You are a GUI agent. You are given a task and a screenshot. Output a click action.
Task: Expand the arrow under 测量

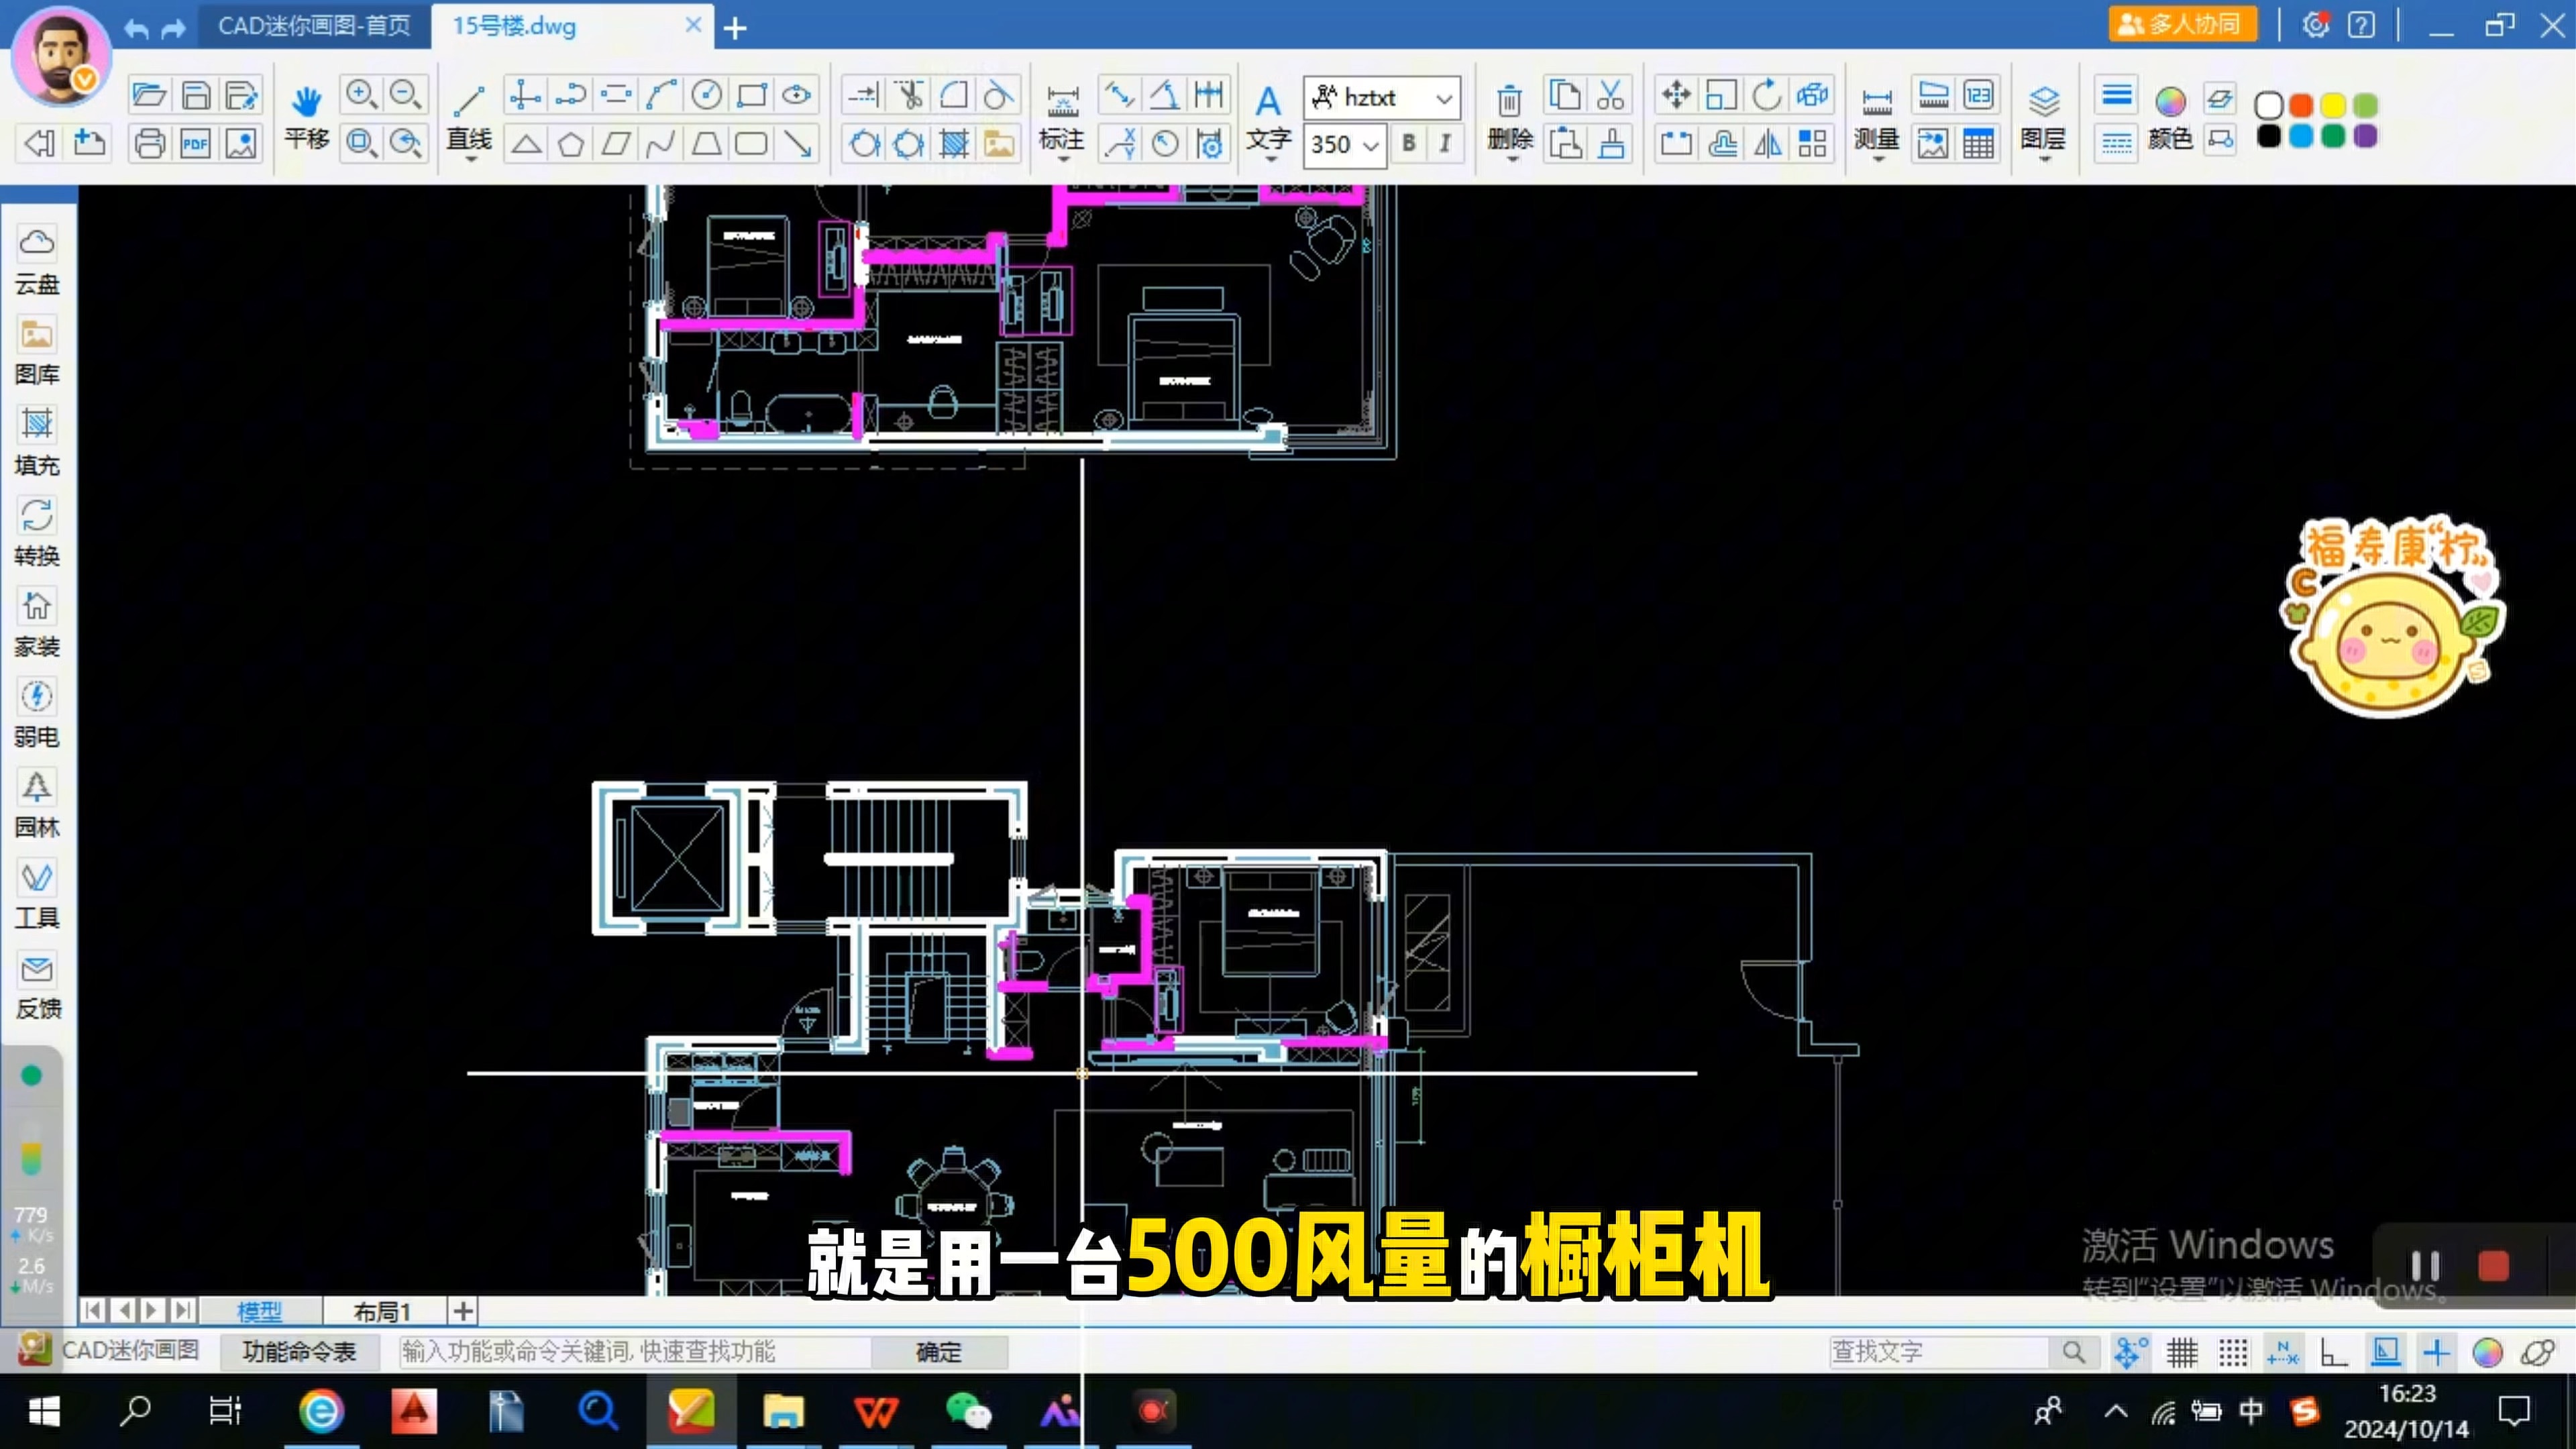coord(1878,160)
